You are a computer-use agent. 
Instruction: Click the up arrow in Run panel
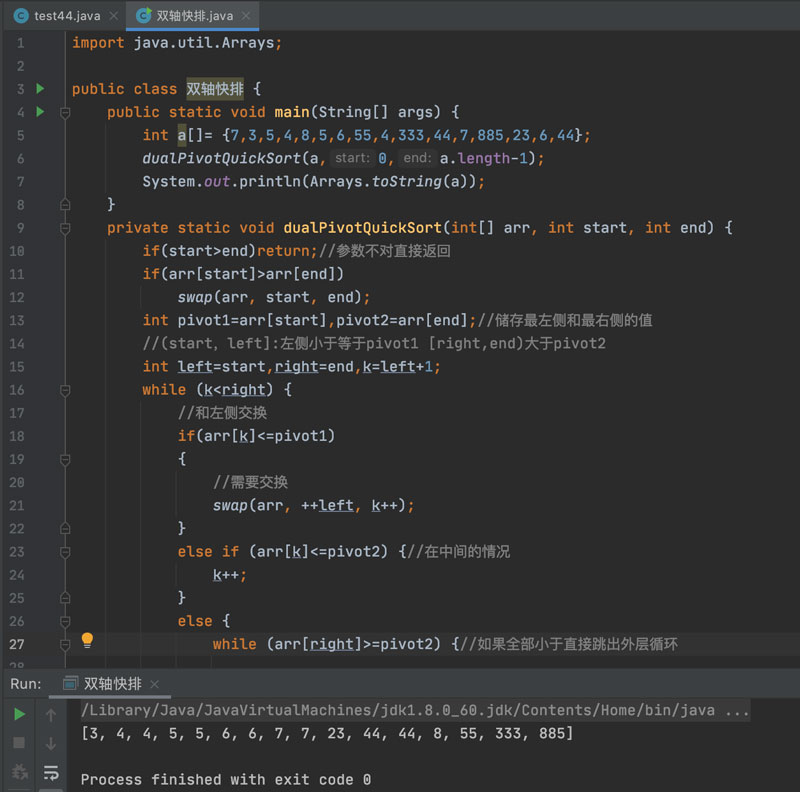51,714
